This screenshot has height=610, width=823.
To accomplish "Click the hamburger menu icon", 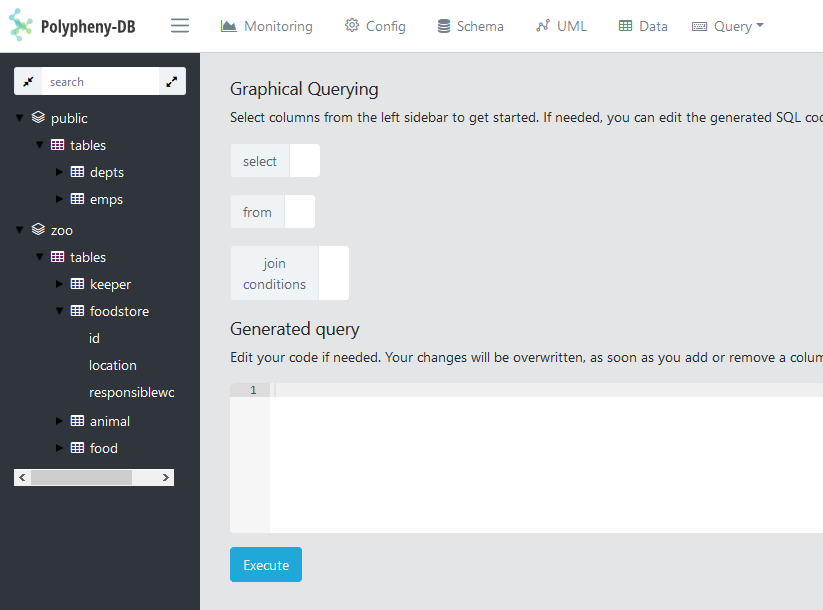I will tap(180, 26).
